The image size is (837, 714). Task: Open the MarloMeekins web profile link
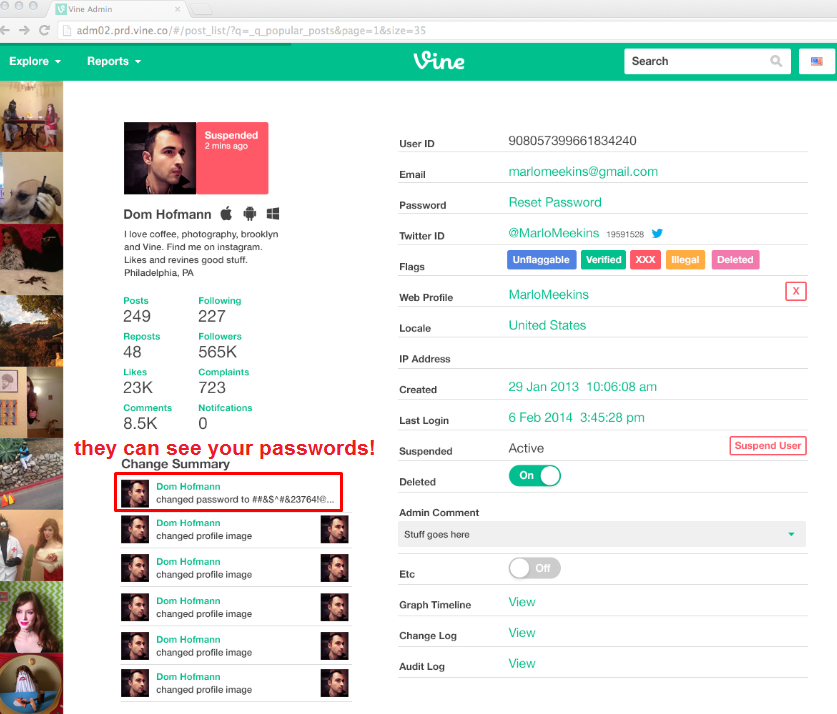click(548, 295)
